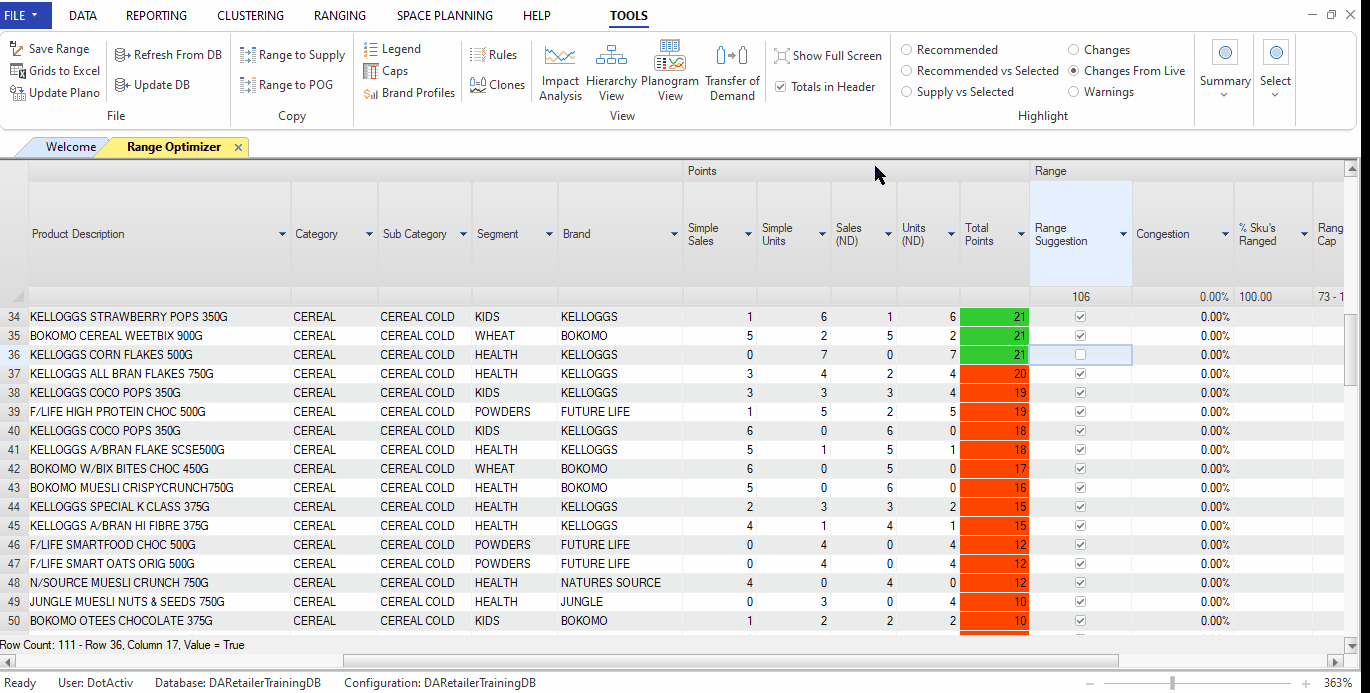Open the FILE menu
The height and width of the screenshot is (693, 1370).
24,15
